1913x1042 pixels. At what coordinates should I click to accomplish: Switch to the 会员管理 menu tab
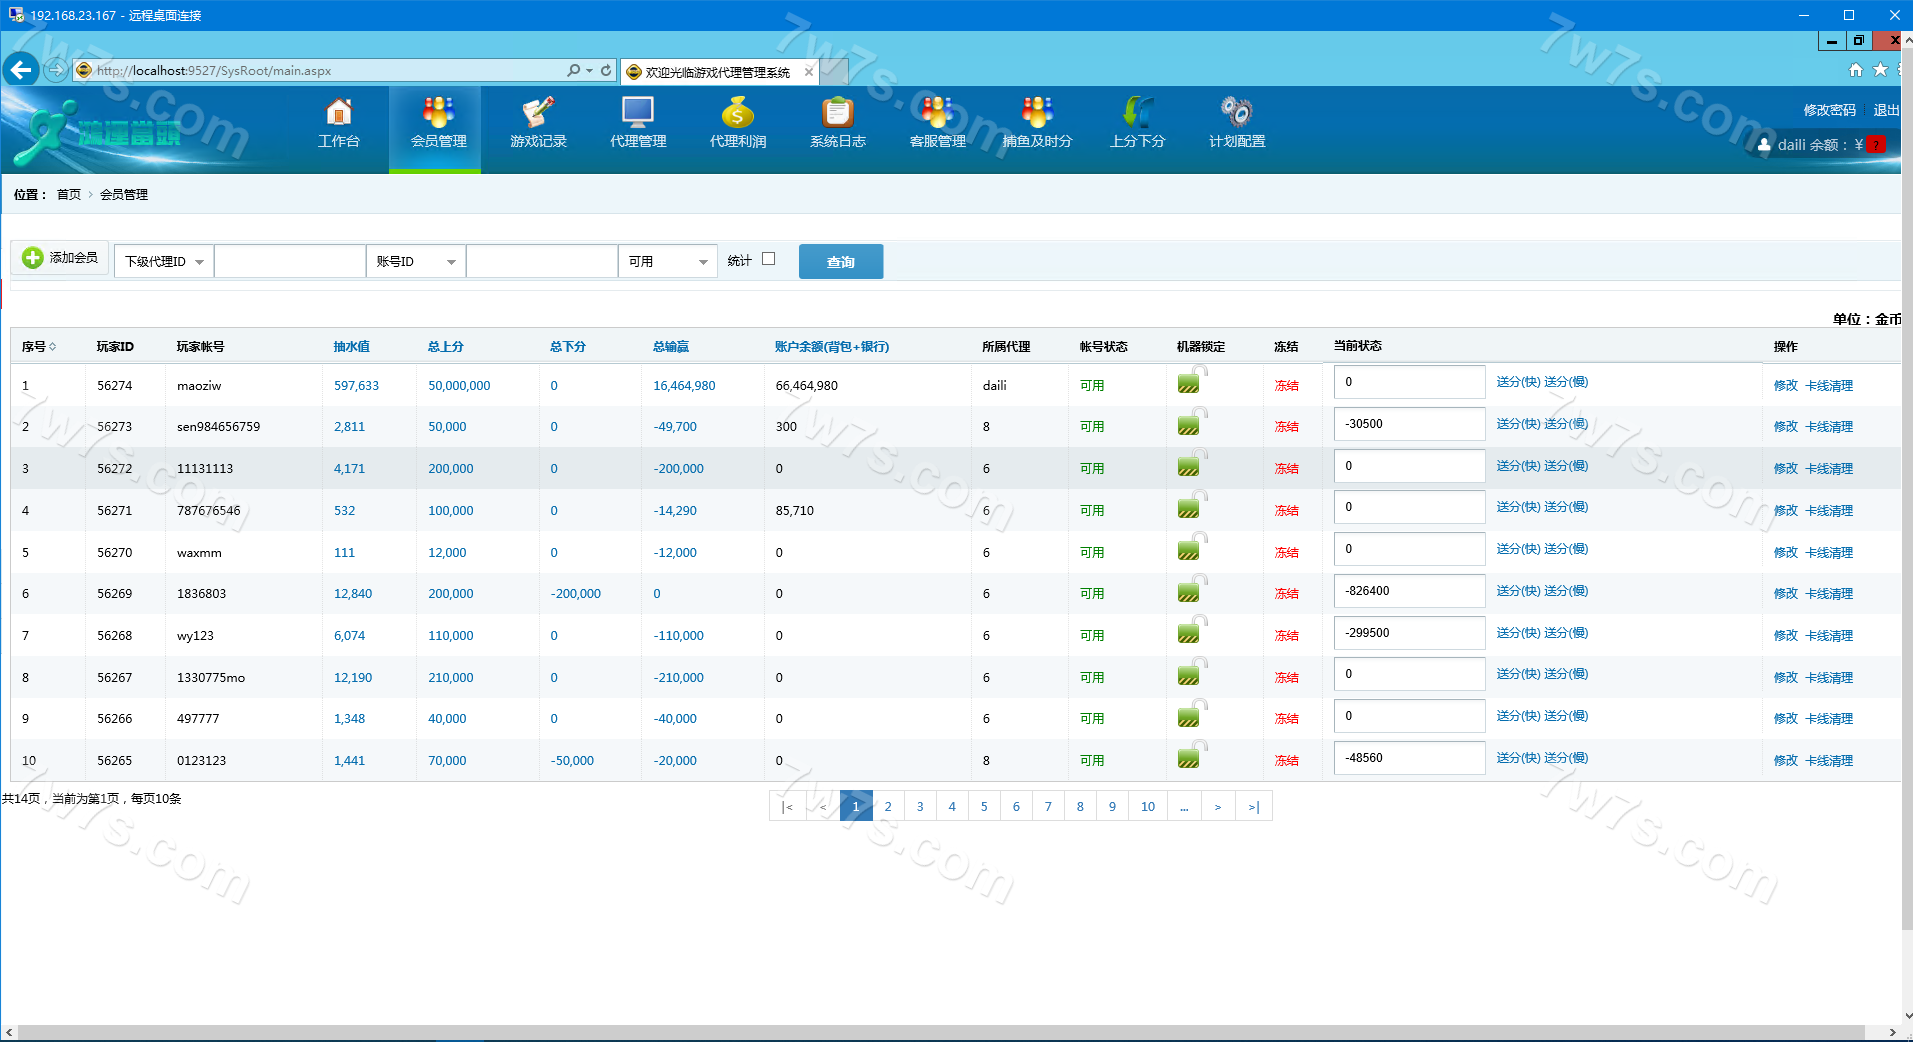(438, 126)
